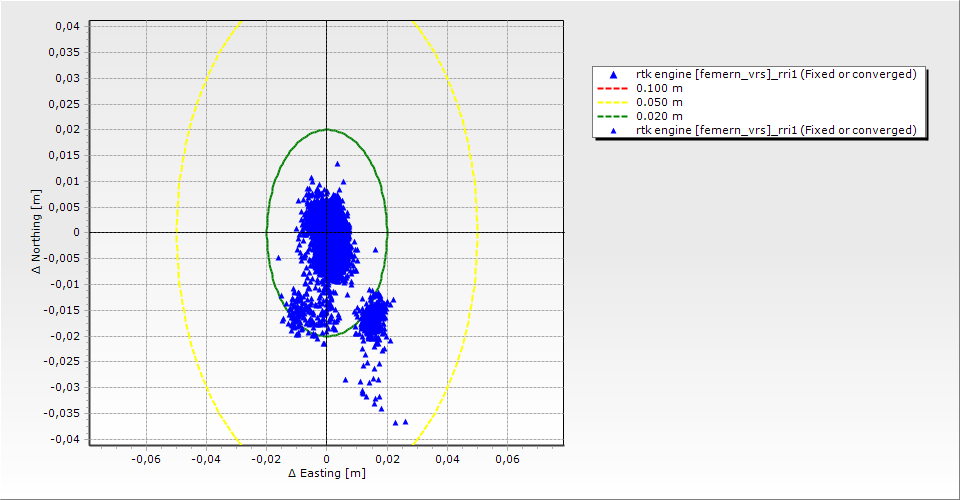Click the green dashed 0.020 m legend line
Screen dimensions: 960x500
(614, 116)
